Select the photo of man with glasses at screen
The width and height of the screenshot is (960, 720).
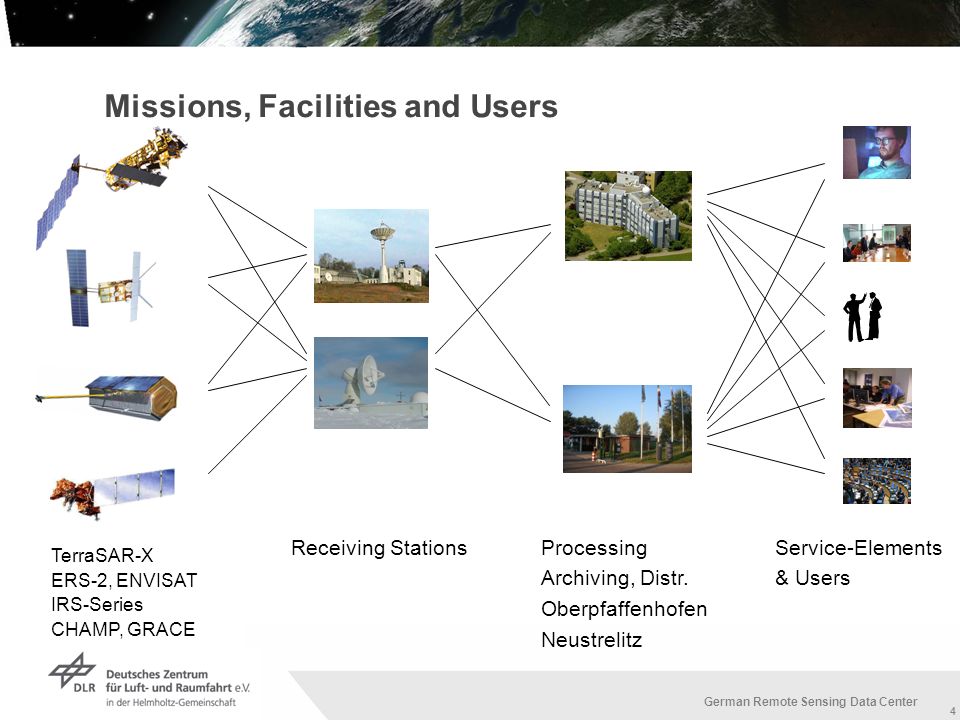pos(877,152)
